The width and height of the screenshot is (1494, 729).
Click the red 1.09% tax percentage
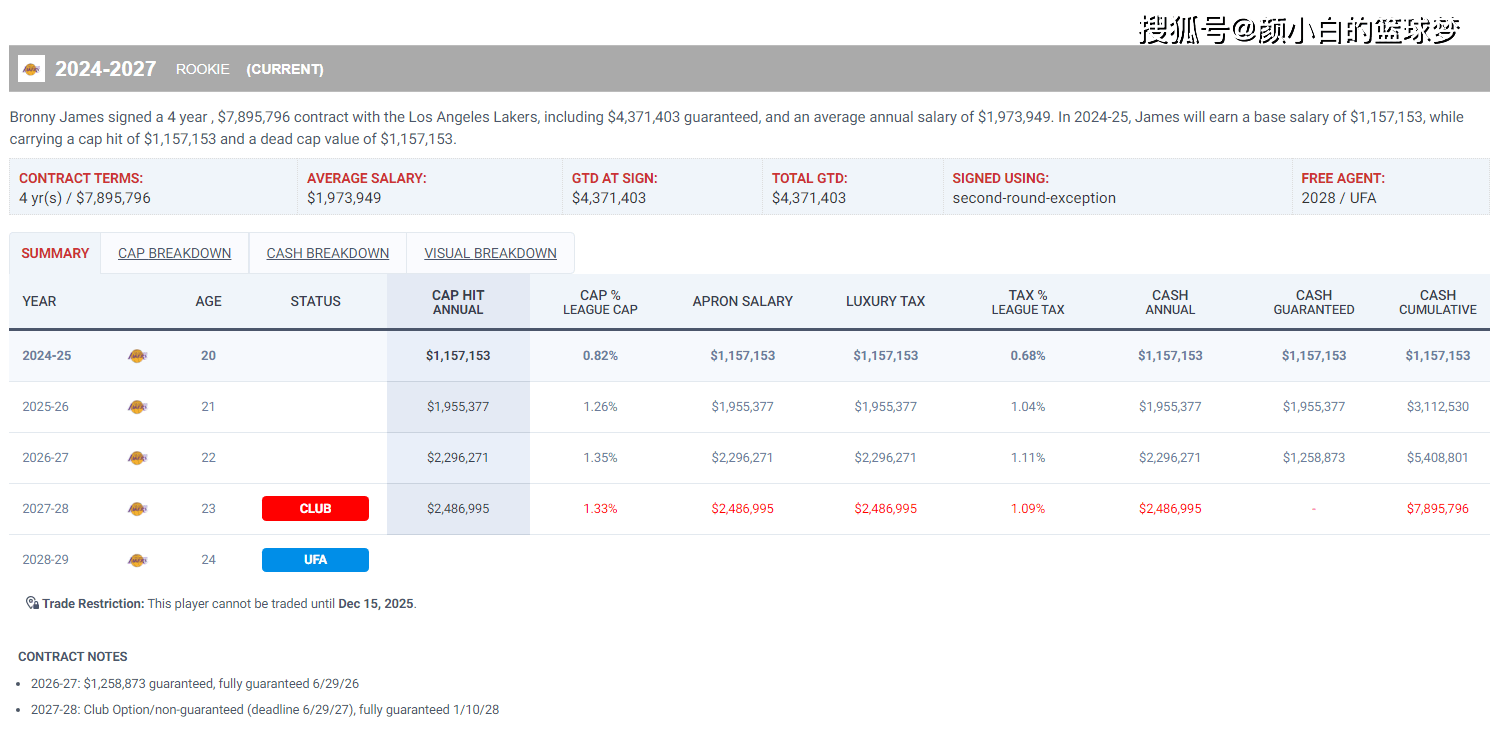click(x=1028, y=509)
